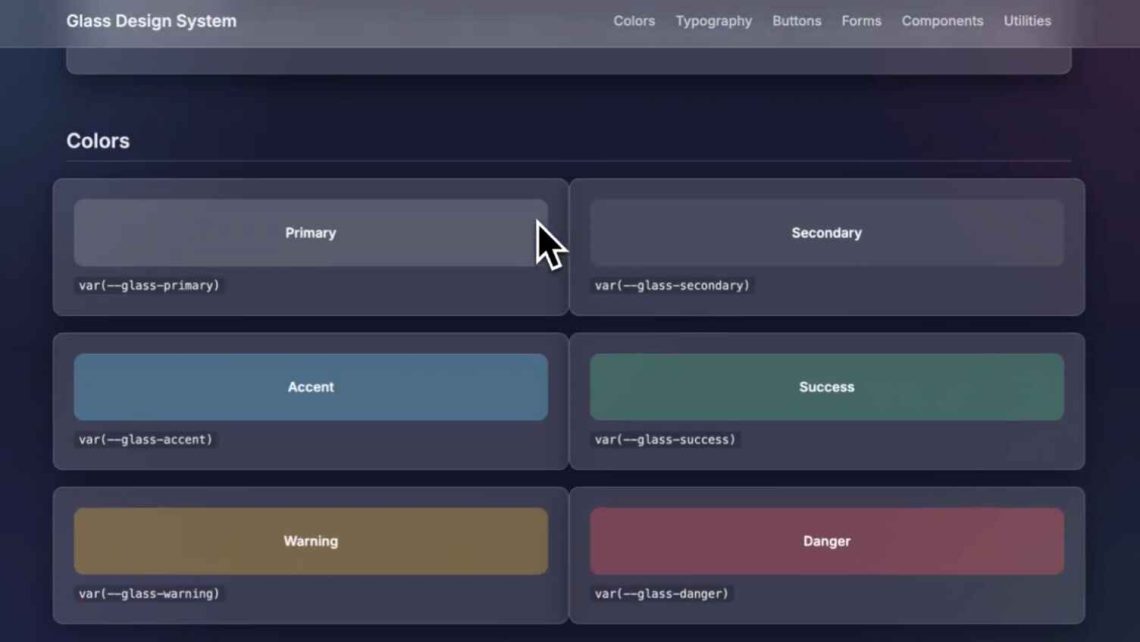1140x642 pixels.
Task: Select the Buttons nav item
Action: click(x=796, y=20)
